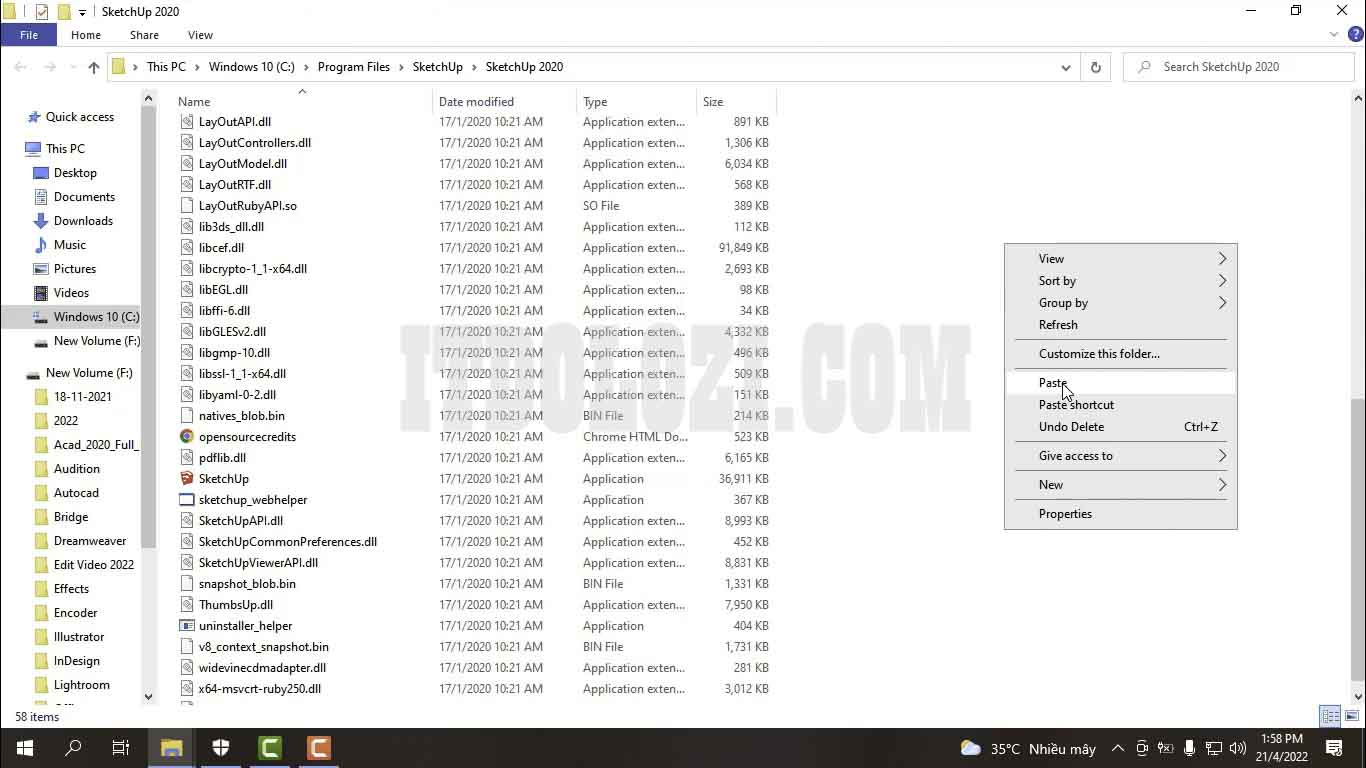Select Properties in the context menu
Image resolution: width=1366 pixels, height=768 pixels.
pyautogui.click(x=1065, y=514)
